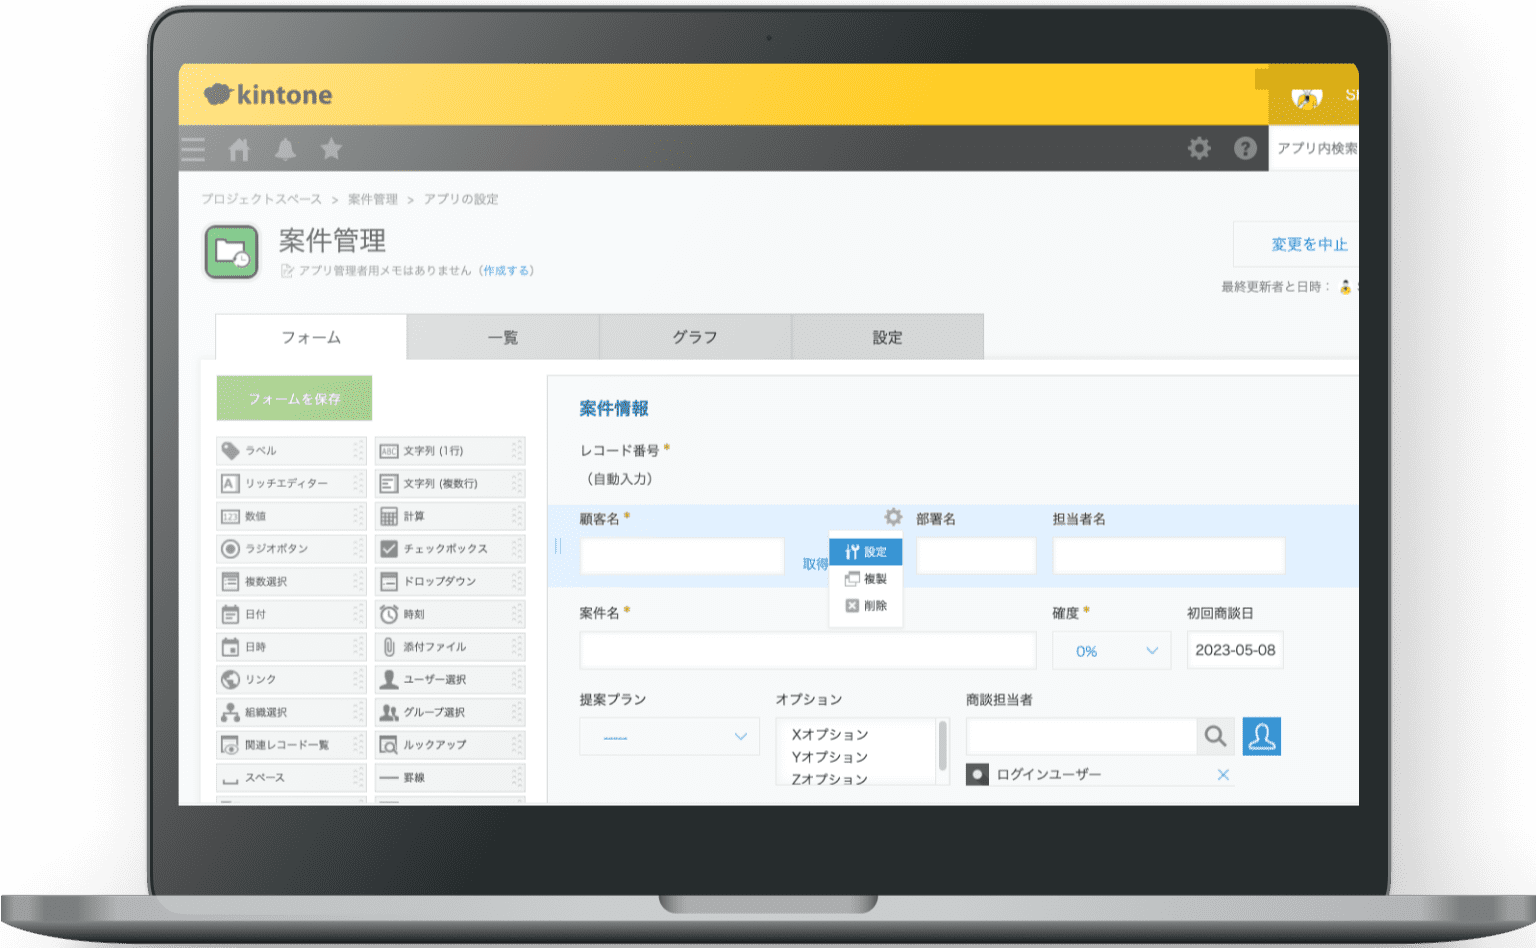Viewport: 1536px width, 948px height.
Task: Click the magnifier icon in 商談担当者 search box
Action: [x=1215, y=736]
